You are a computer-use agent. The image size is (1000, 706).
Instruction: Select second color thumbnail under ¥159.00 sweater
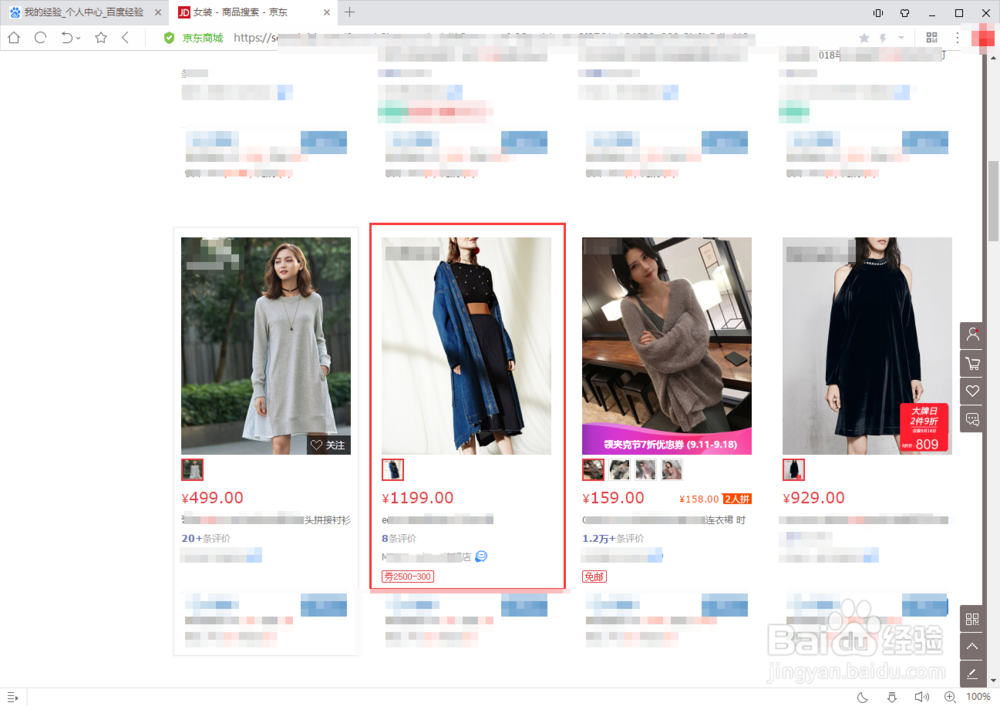pyautogui.click(x=619, y=470)
